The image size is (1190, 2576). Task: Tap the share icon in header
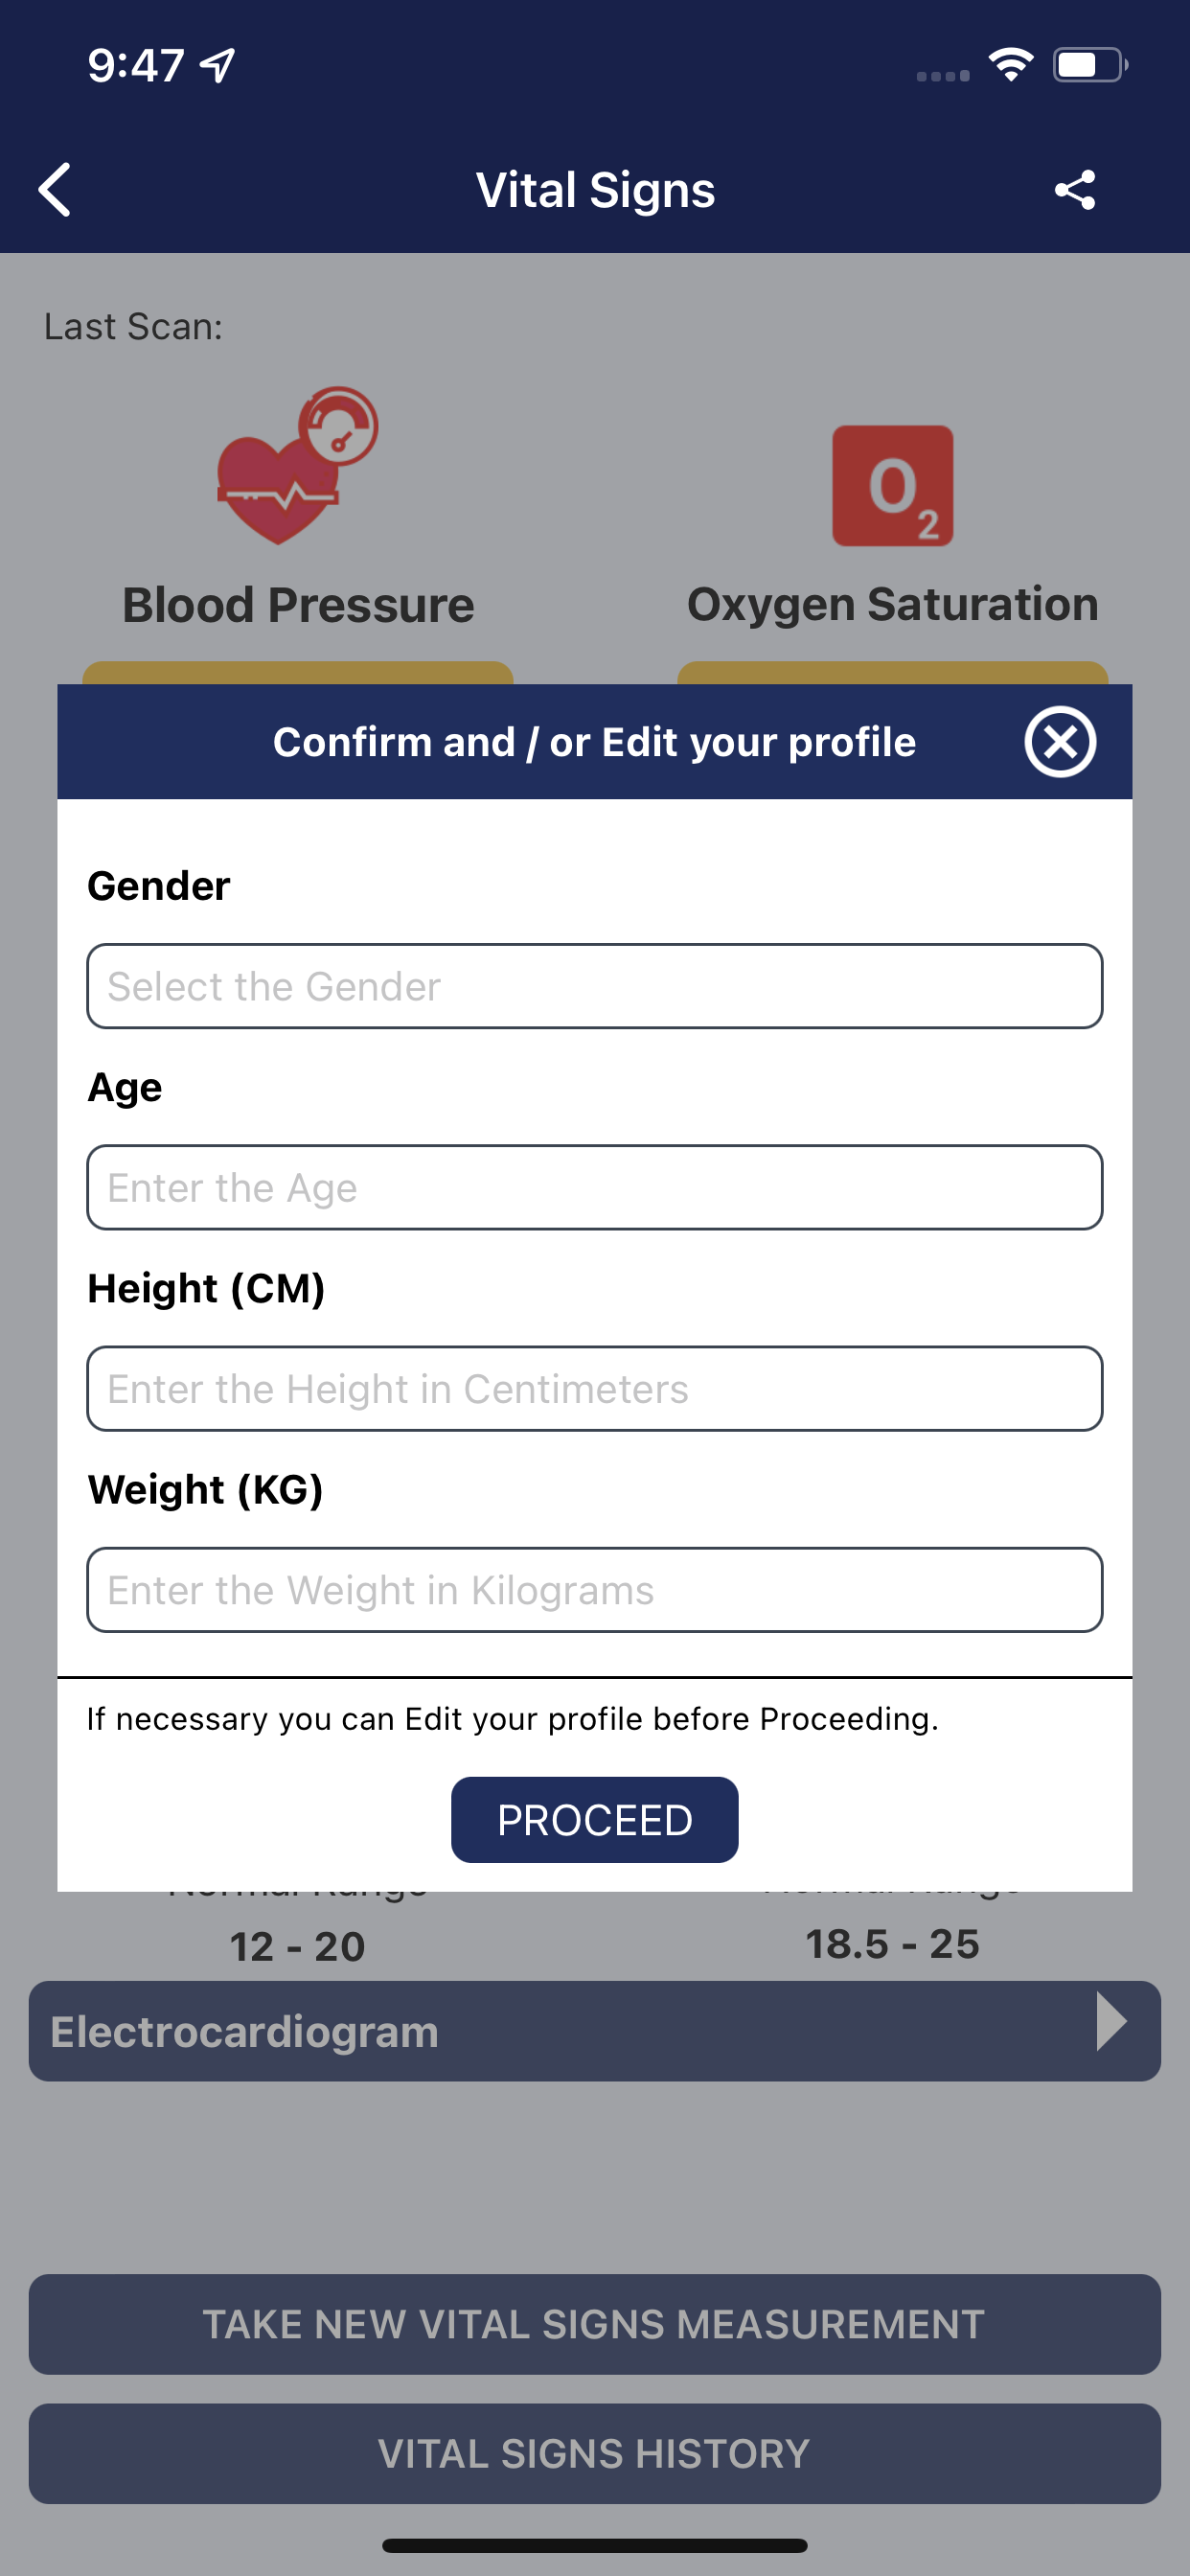coord(1075,189)
